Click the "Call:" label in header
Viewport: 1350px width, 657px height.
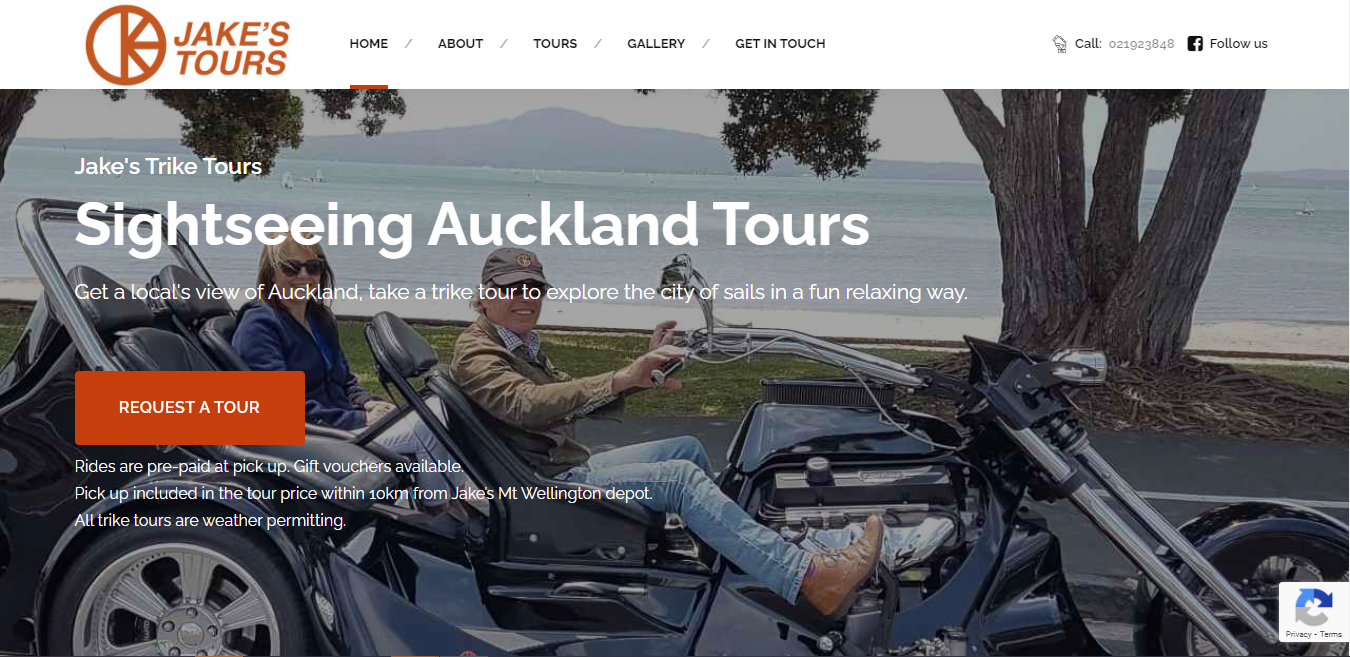pos(1088,44)
